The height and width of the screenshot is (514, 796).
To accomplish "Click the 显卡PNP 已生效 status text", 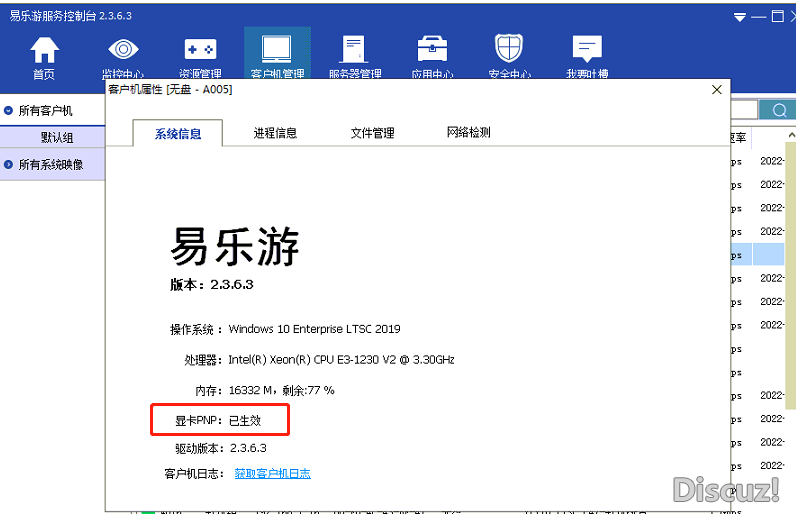I will click(218, 420).
